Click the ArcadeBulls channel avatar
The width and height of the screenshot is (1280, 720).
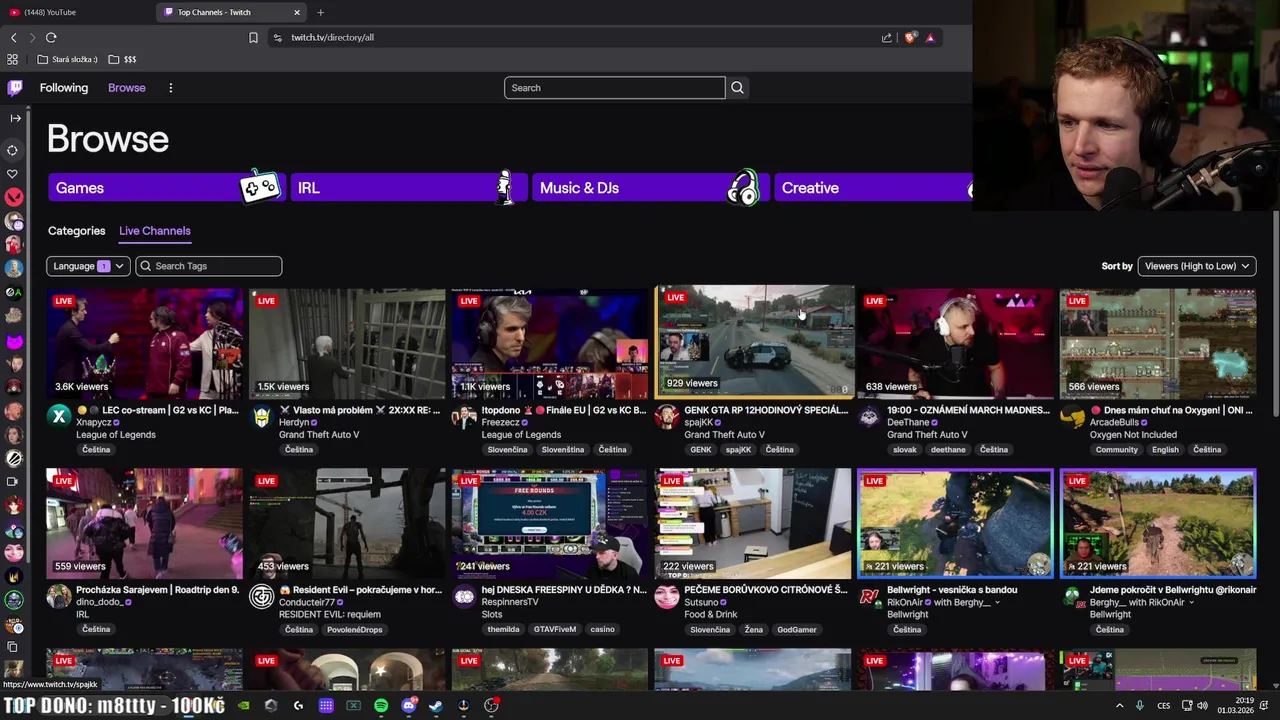[x=1072, y=417]
